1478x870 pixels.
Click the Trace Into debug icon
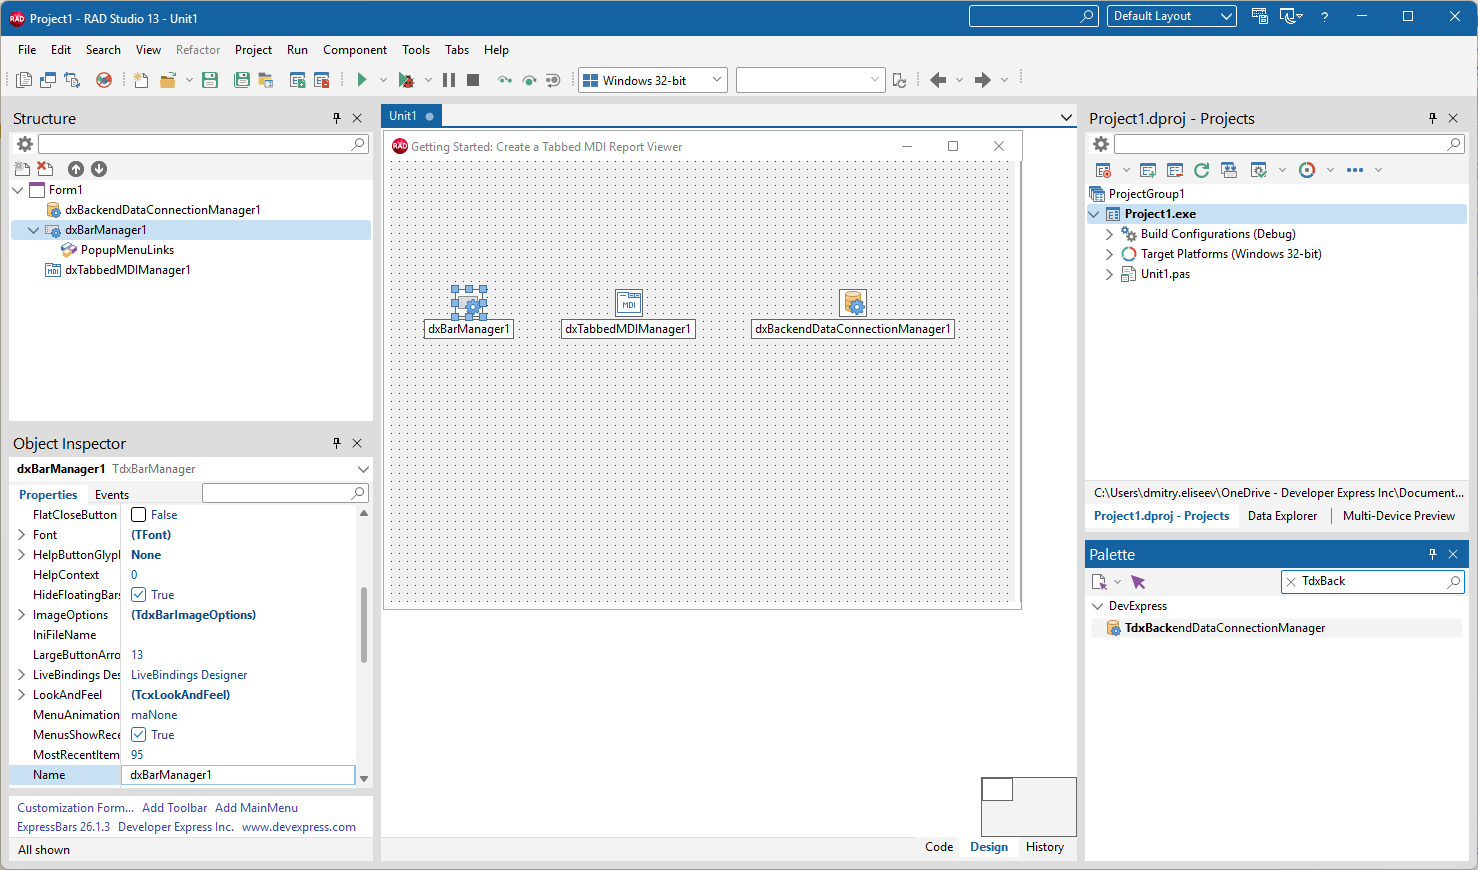click(505, 80)
